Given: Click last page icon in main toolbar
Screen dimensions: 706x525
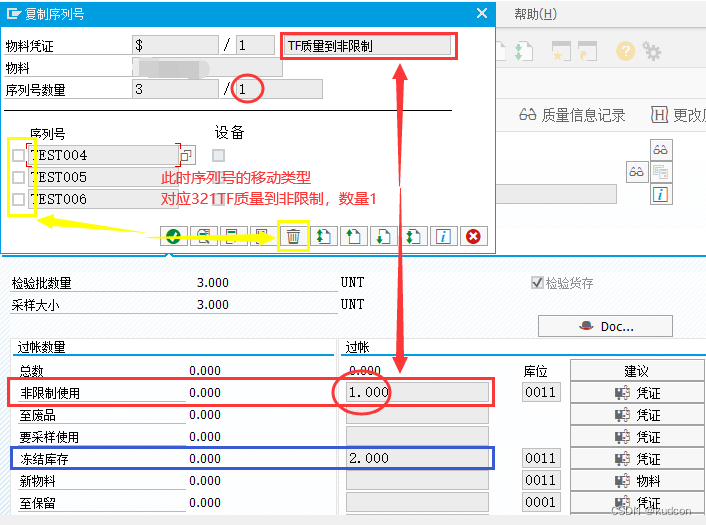Looking at the screenshot, I should pos(523,51).
